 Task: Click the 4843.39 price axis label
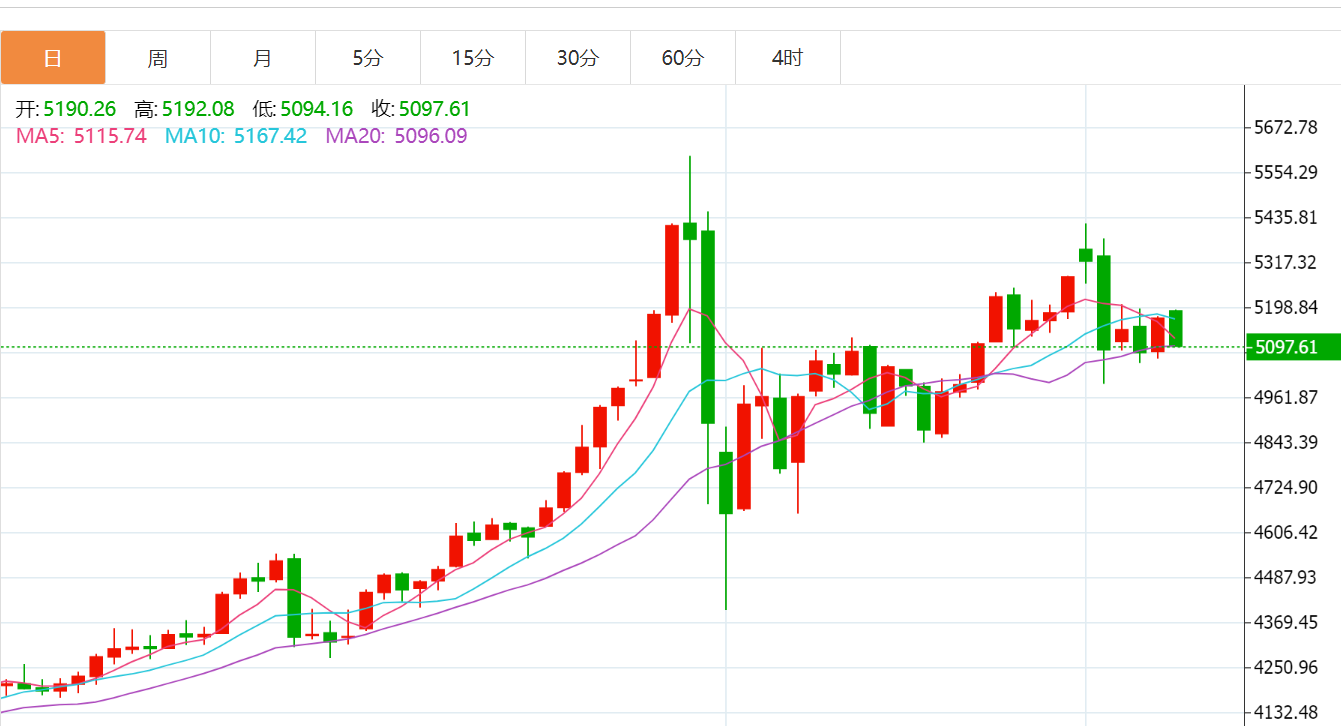pyautogui.click(x=1286, y=443)
